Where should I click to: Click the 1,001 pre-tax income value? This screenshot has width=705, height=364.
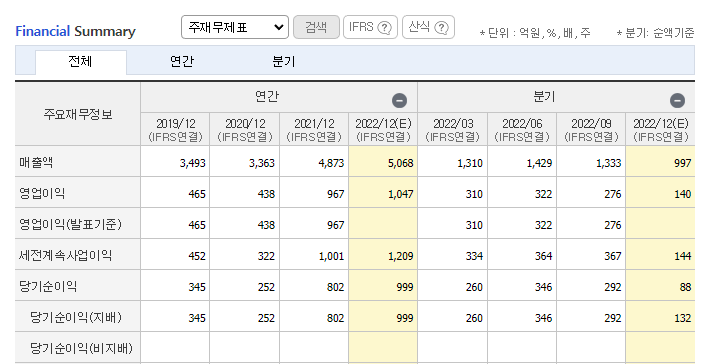coord(331,256)
